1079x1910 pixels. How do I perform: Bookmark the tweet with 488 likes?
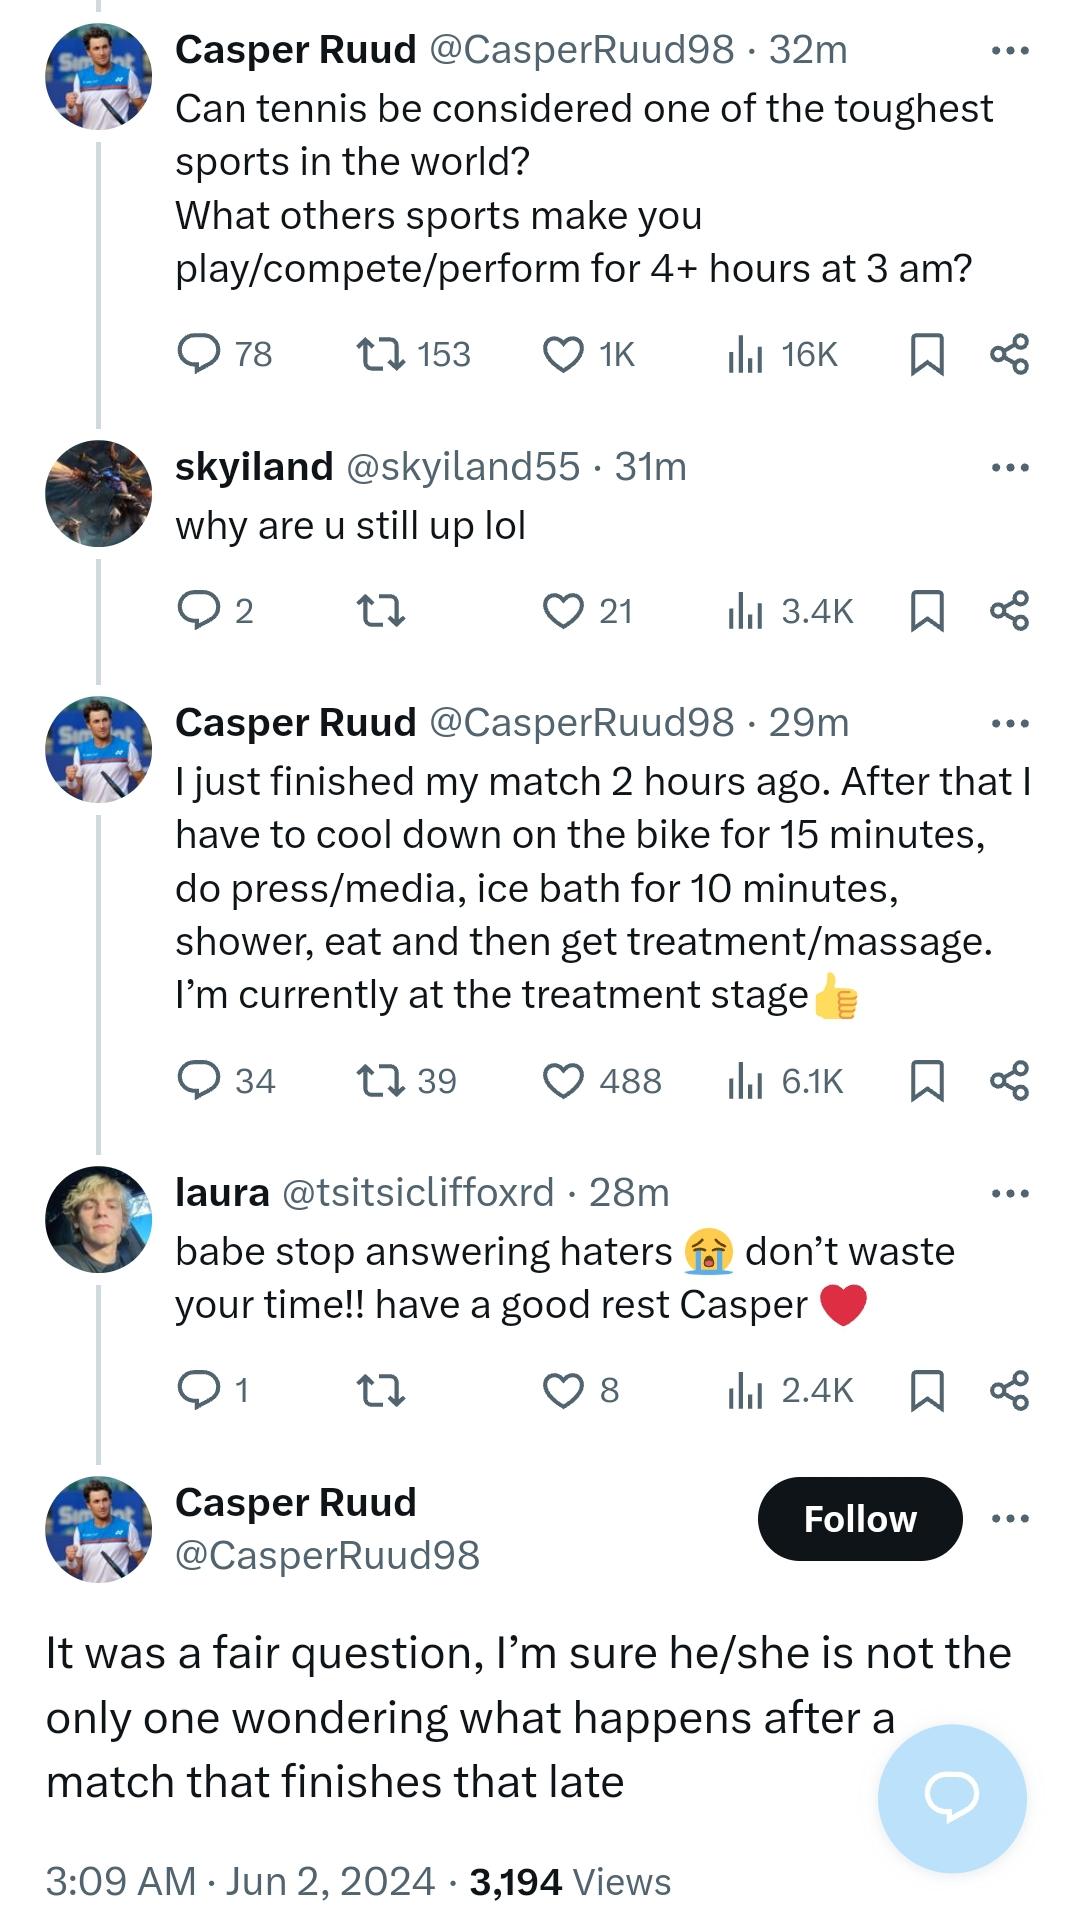pos(927,1081)
